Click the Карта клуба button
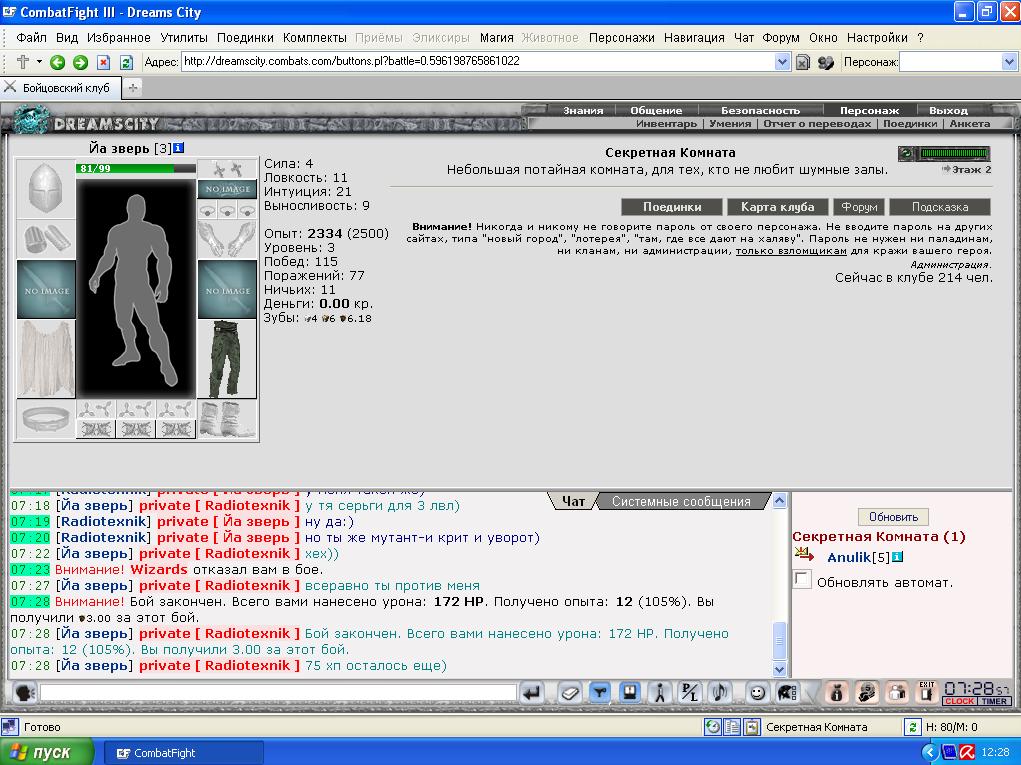Image resolution: width=1021 pixels, height=765 pixels. click(x=777, y=207)
